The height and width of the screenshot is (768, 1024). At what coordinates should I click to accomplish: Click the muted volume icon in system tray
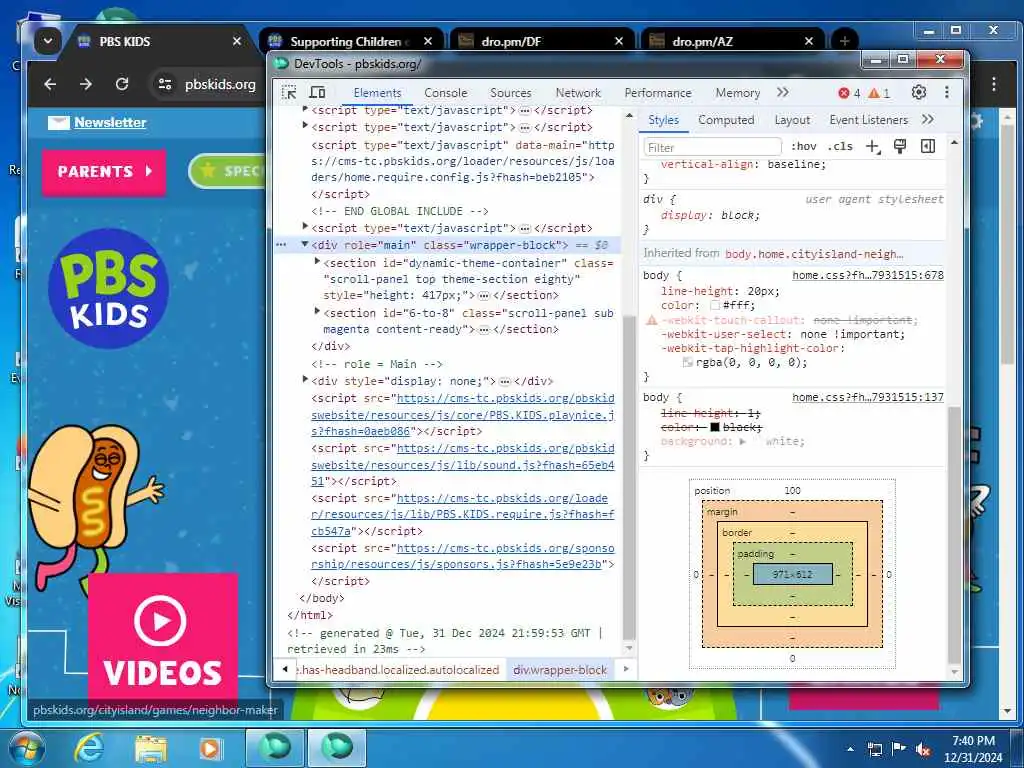coord(923,749)
